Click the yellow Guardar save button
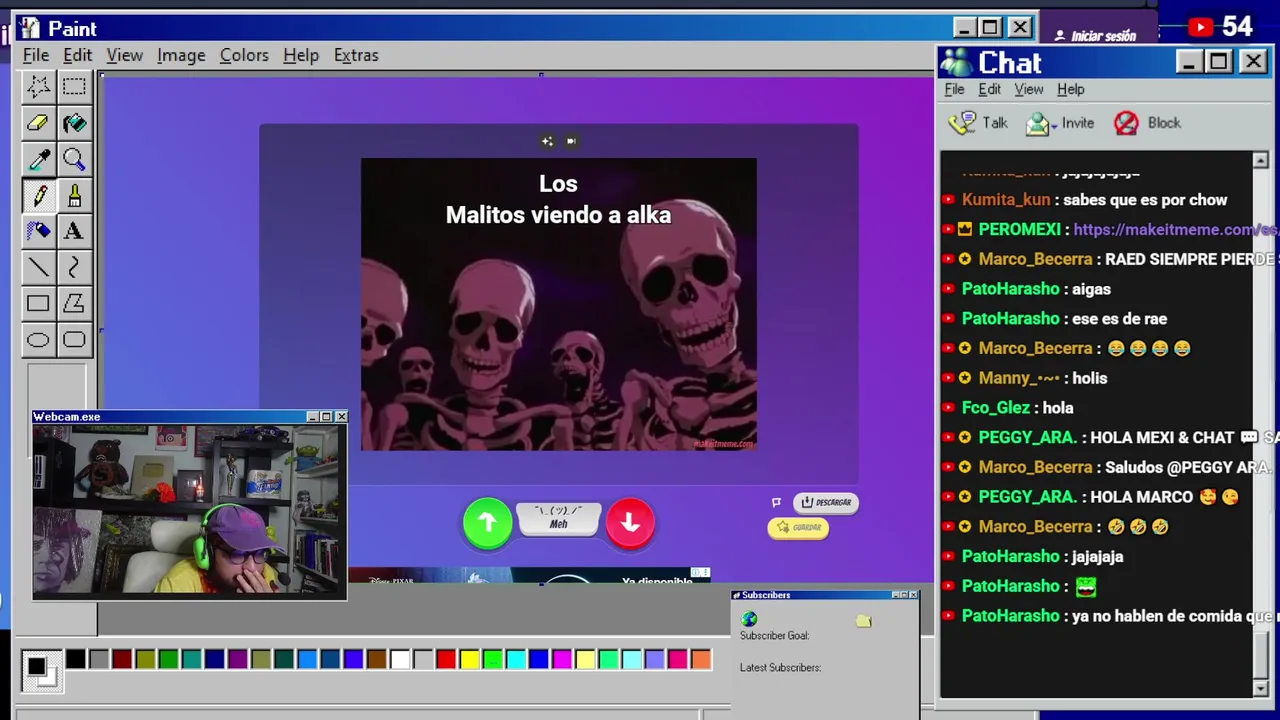The width and height of the screenshot is (1280, 720). pyautogui.click(x=798, y=527)
